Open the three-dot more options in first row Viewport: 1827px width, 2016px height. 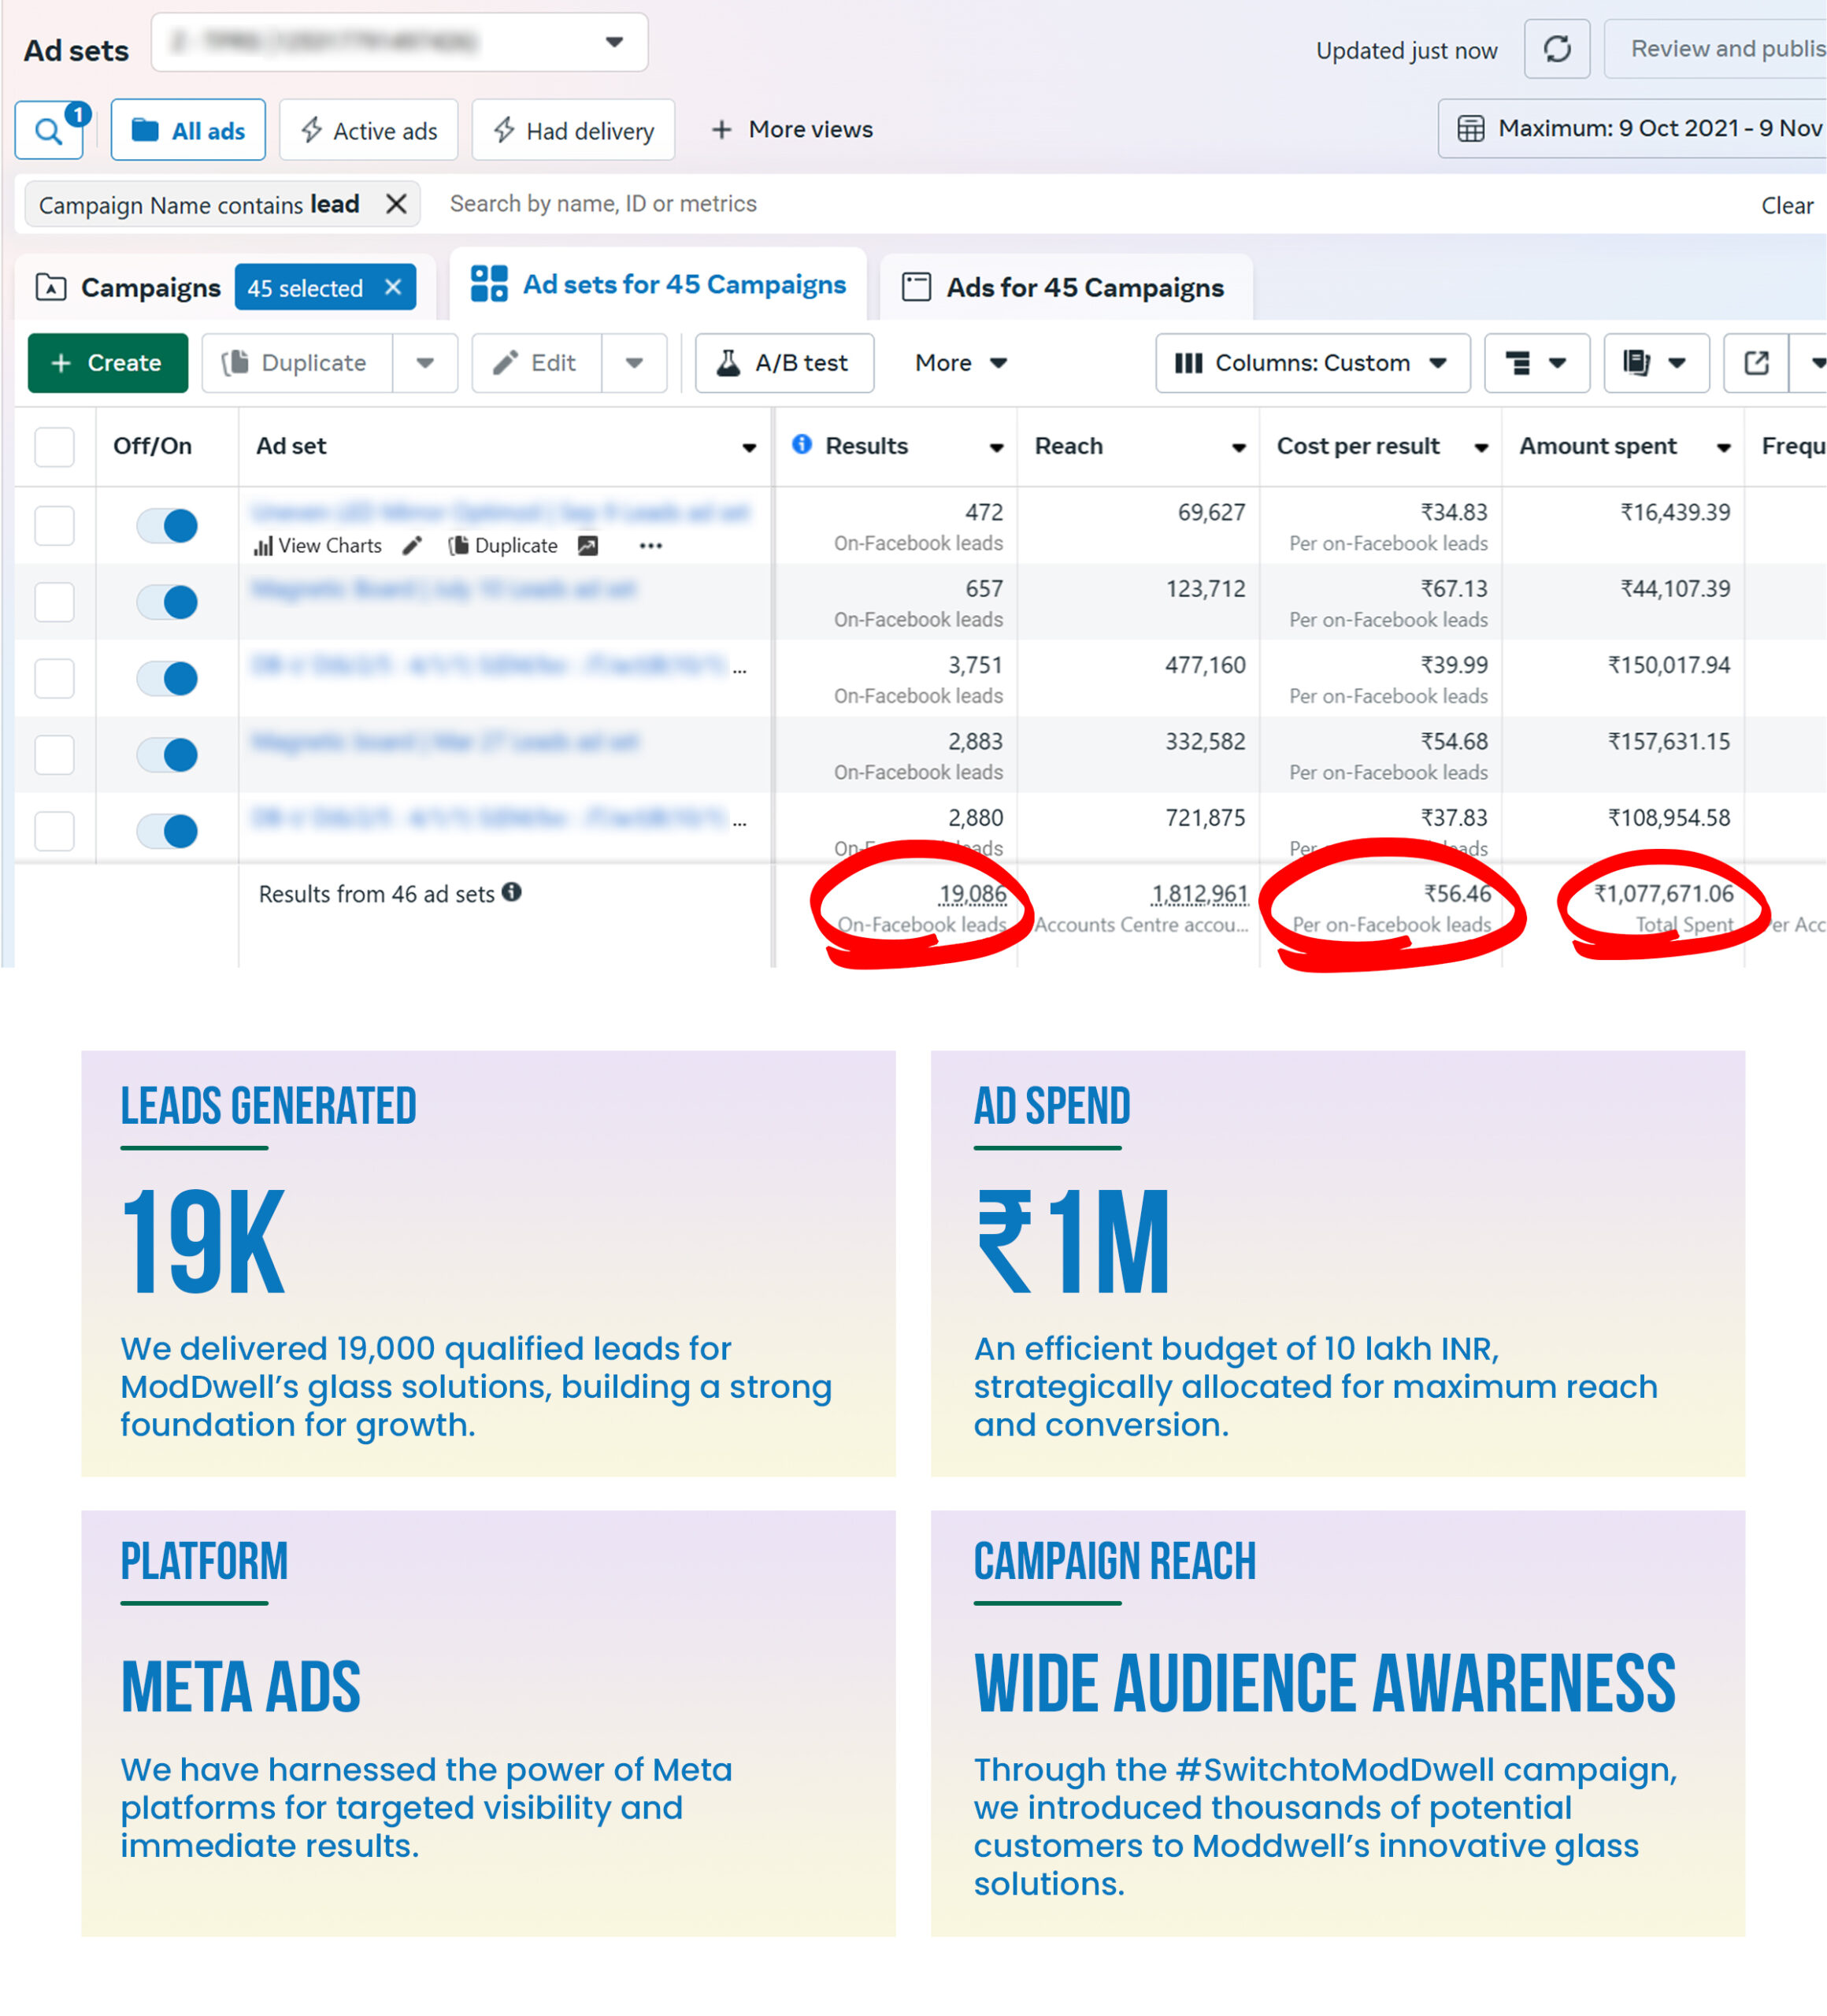[650, 546]
